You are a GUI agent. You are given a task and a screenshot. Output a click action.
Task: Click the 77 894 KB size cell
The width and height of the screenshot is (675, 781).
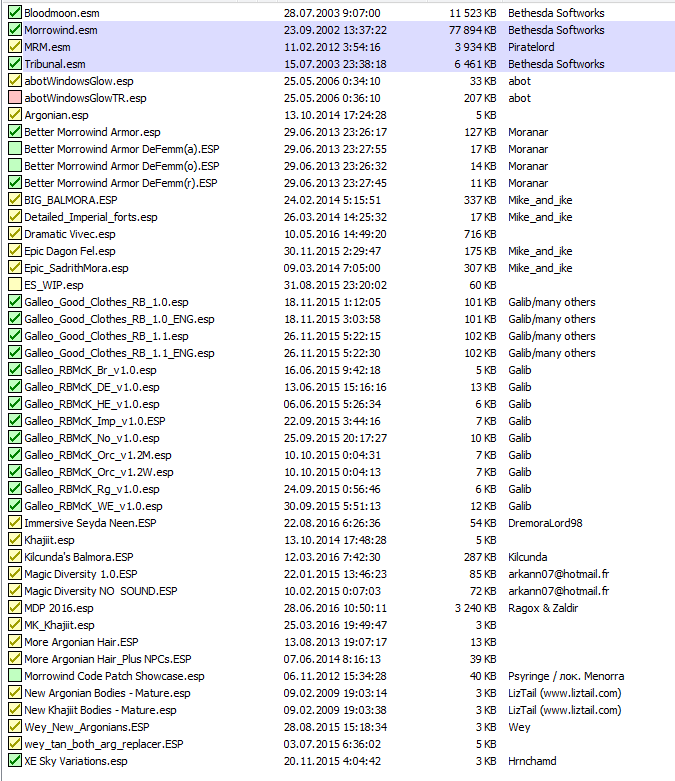[x=473, y=30]
